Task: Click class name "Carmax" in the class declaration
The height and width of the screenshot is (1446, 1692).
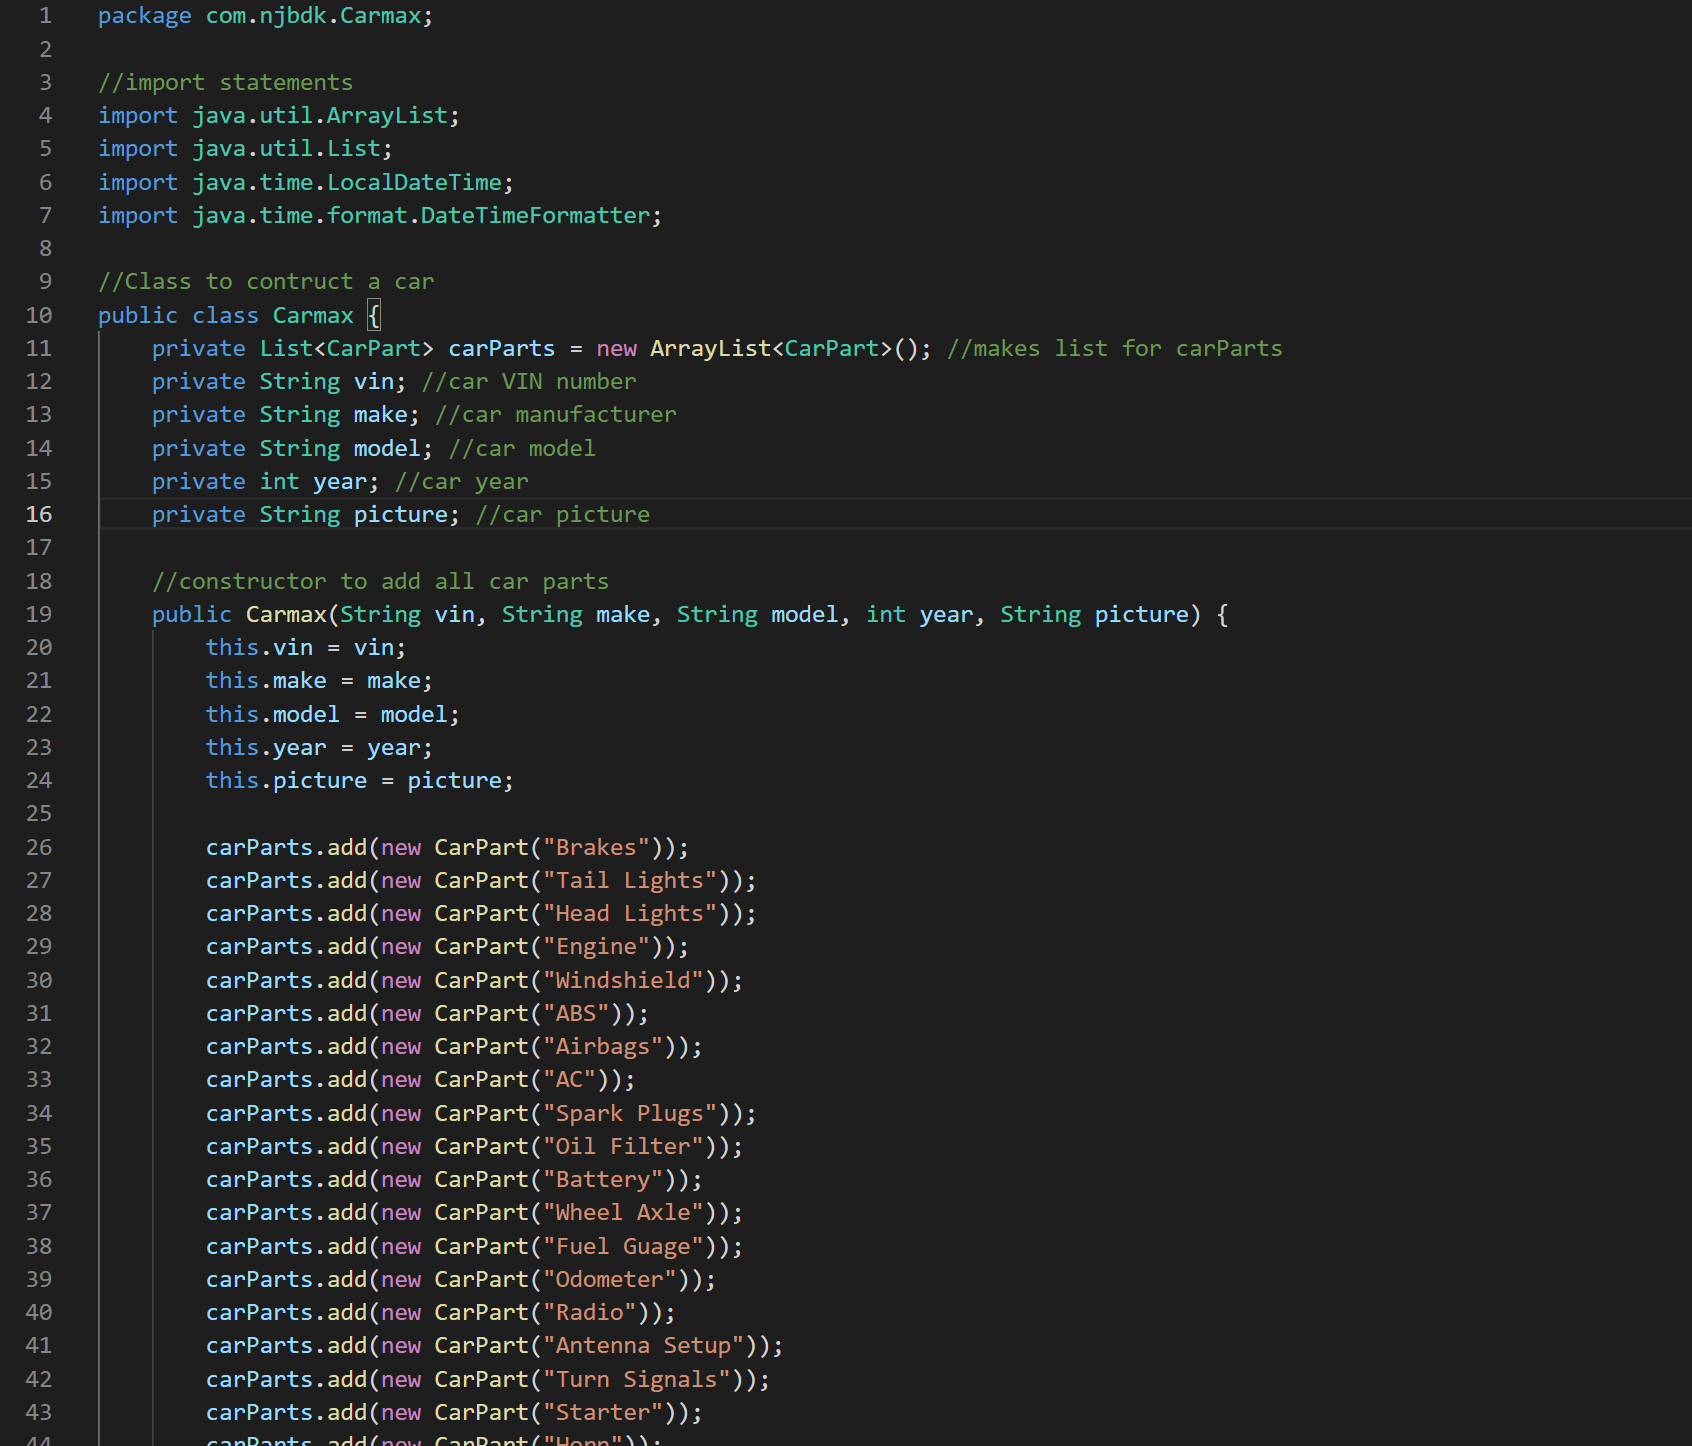Action: pyautogui.click(x=313, y=315)
